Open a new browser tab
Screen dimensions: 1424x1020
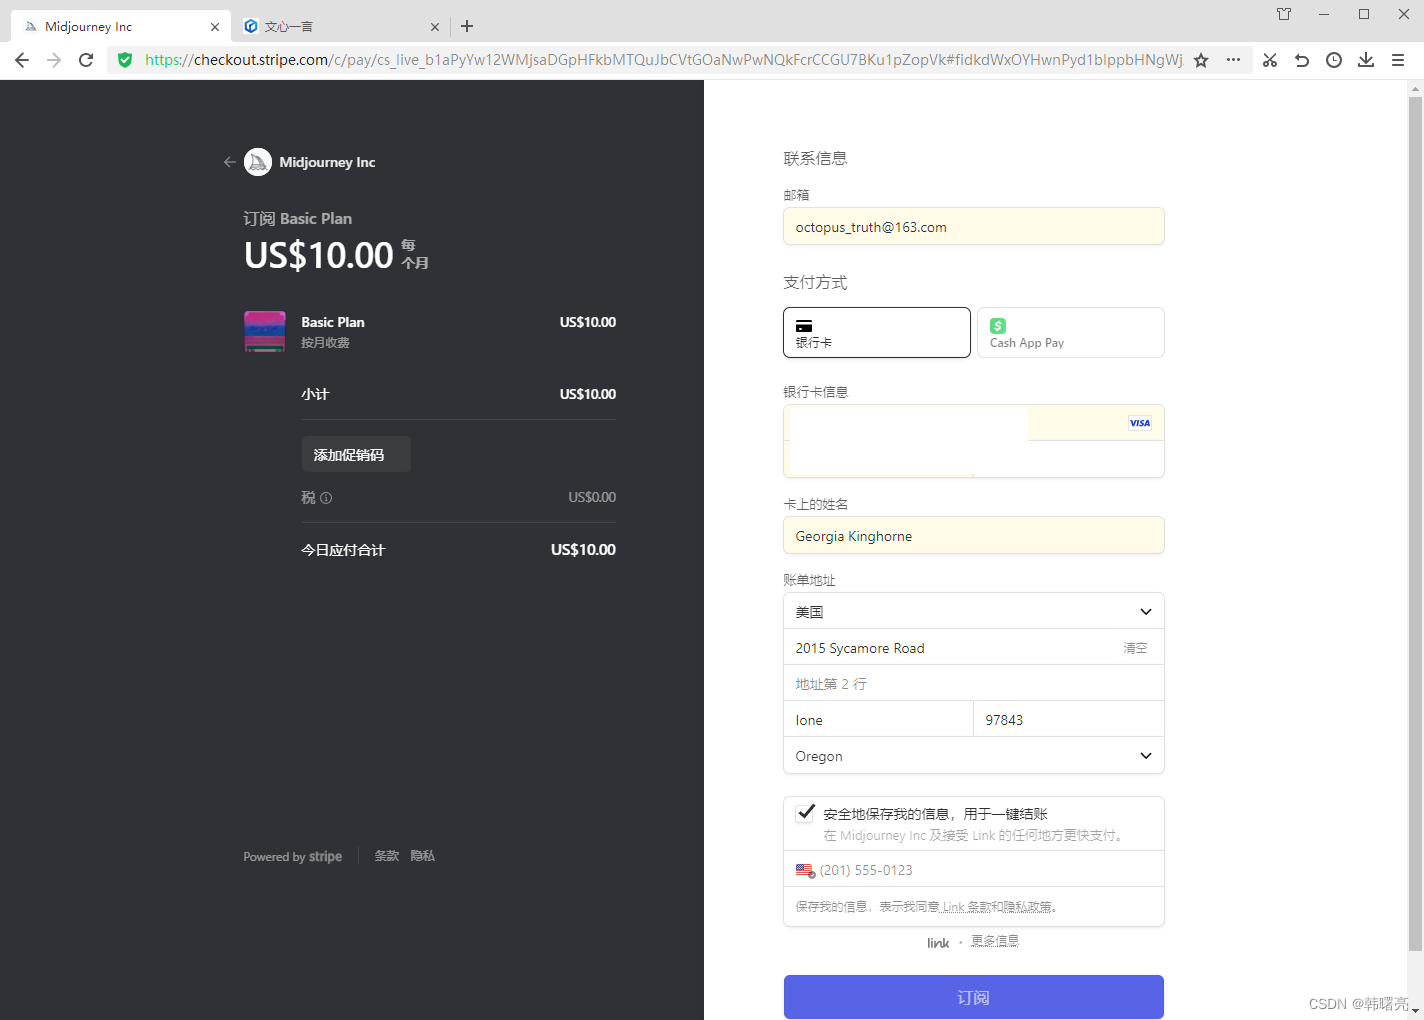[467, 26]
